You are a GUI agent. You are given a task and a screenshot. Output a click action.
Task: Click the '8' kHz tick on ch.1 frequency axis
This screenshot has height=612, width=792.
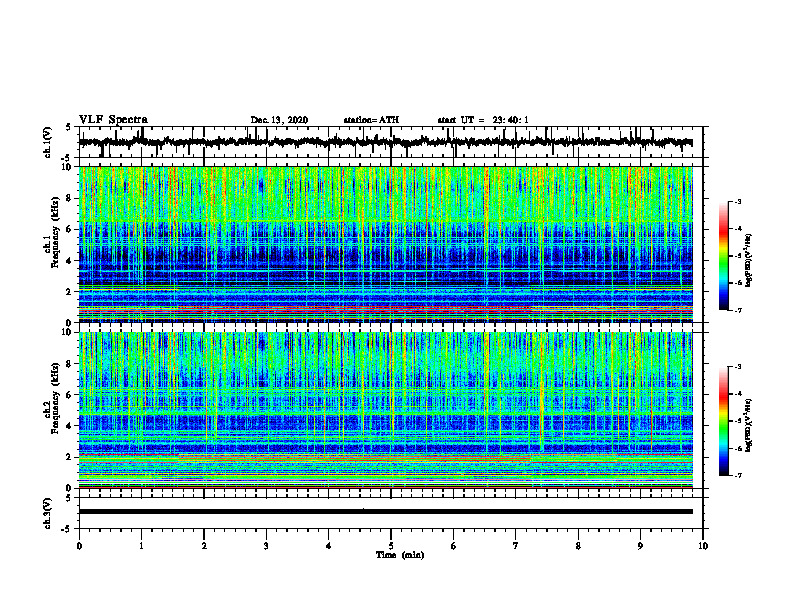(x=70, y=198)
